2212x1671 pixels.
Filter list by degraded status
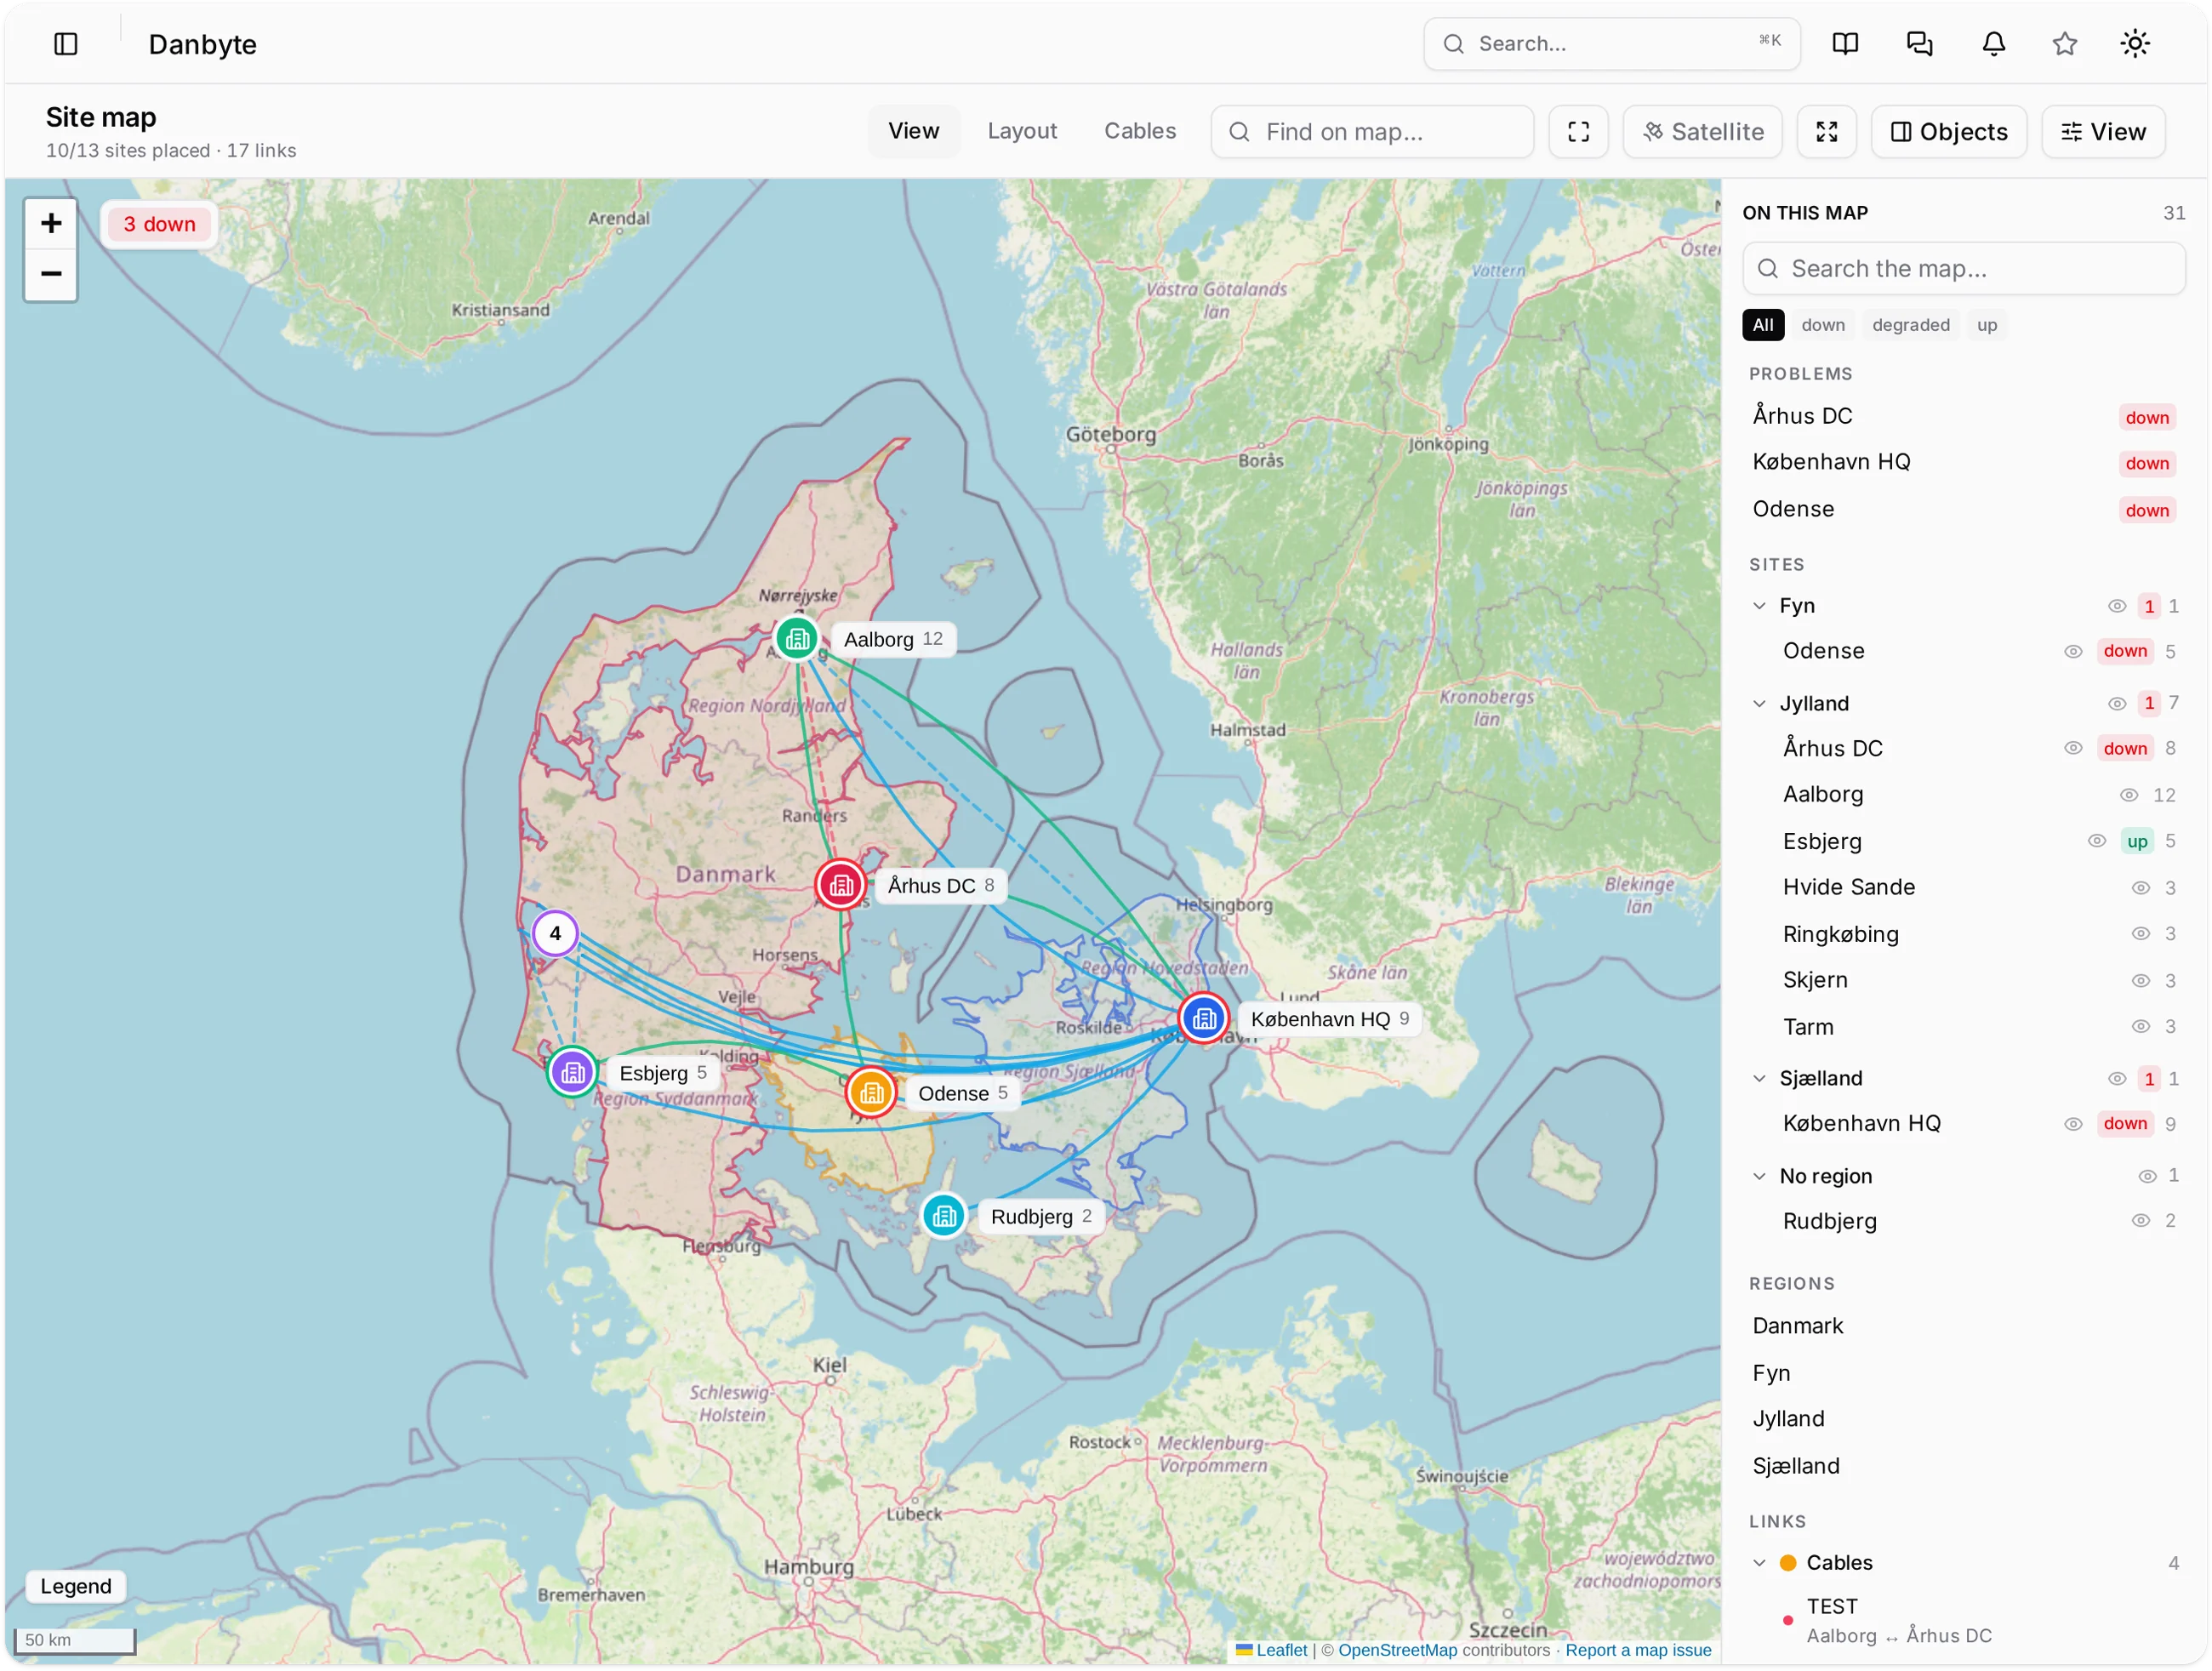tap(1910, 325)
